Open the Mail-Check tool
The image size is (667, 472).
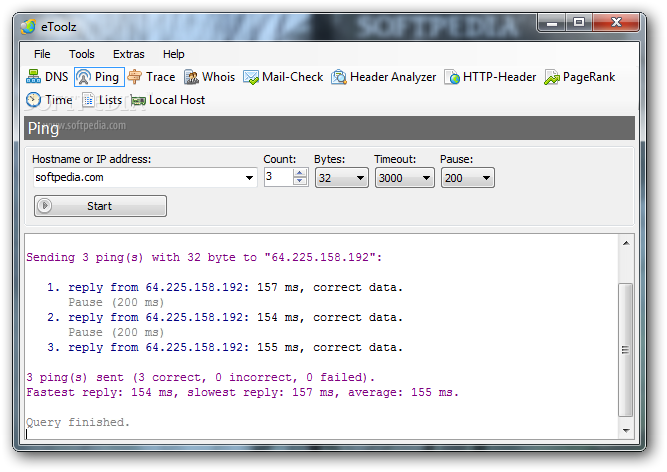pos(283,77)
